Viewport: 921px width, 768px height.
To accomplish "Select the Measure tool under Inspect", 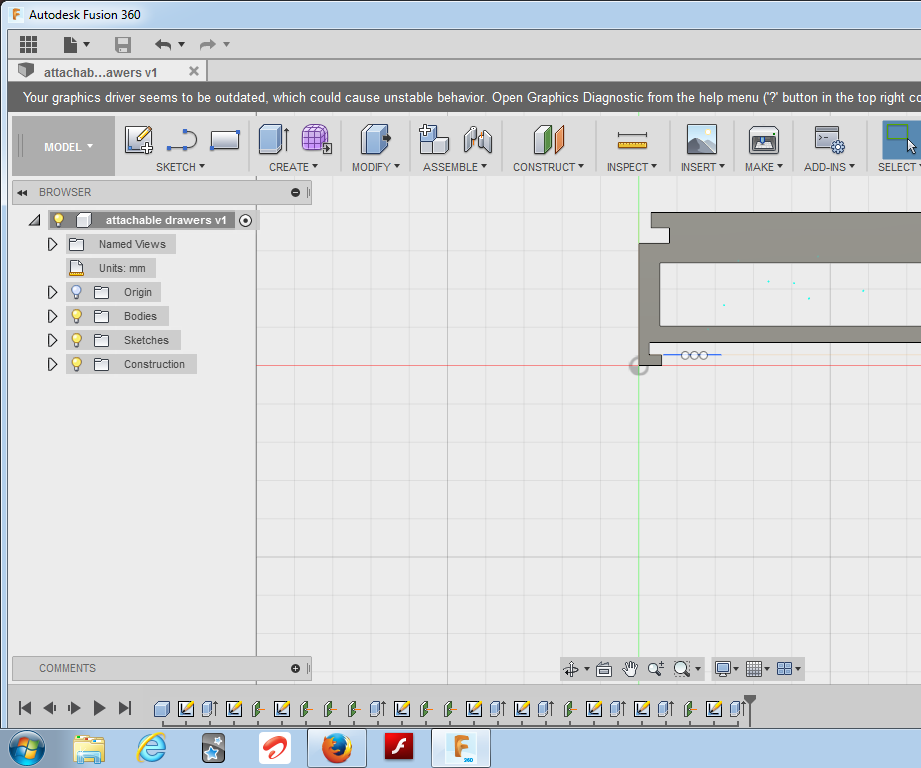I will [632, 139].
